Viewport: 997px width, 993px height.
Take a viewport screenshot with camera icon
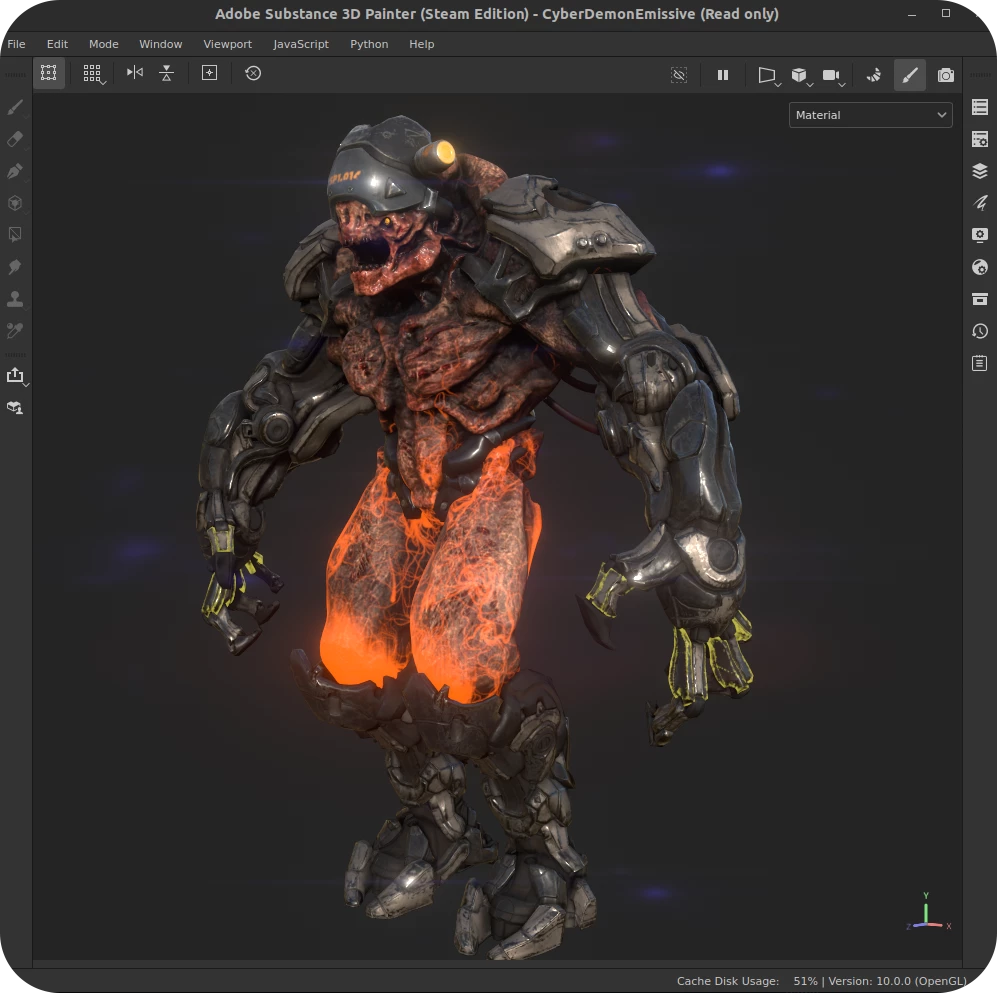(945, 75)
